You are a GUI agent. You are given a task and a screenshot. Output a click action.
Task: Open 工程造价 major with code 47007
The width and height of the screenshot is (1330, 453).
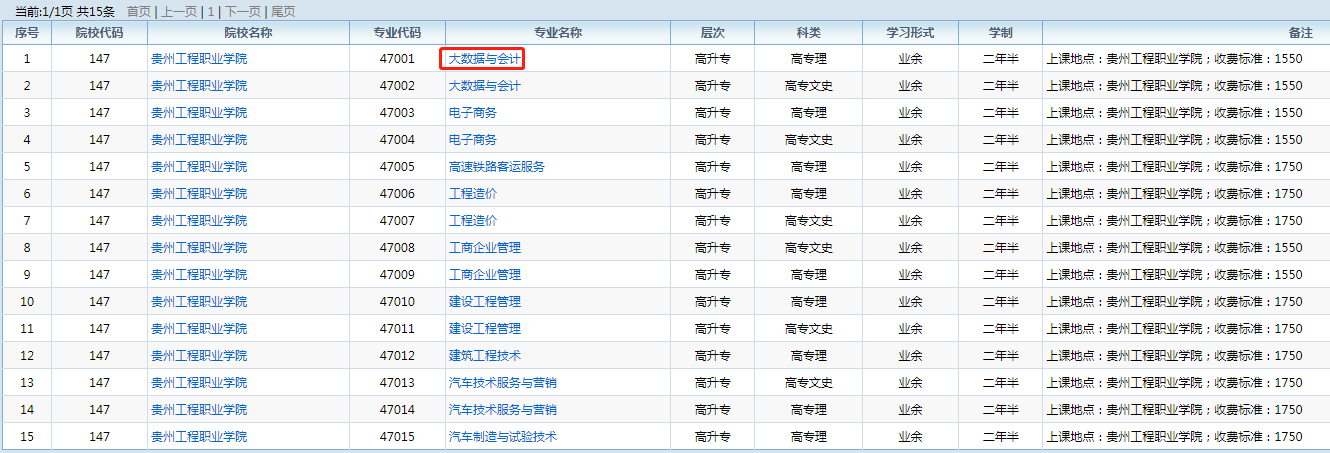point(472,221)
